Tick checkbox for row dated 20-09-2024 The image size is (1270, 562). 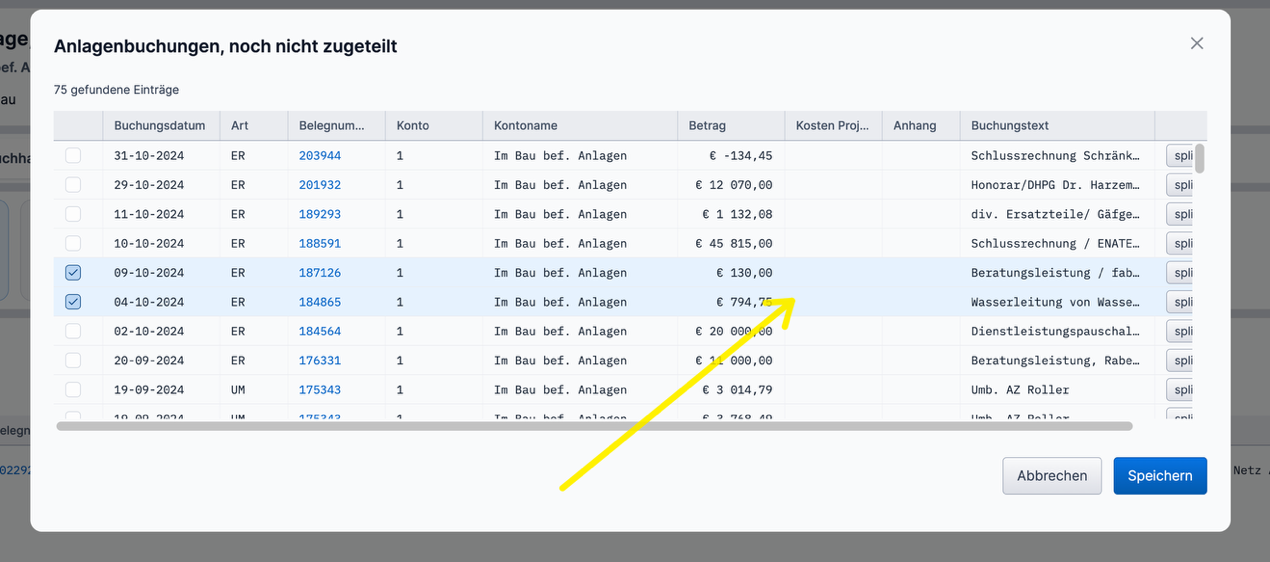pyautogui.click(x=73, y=360)
